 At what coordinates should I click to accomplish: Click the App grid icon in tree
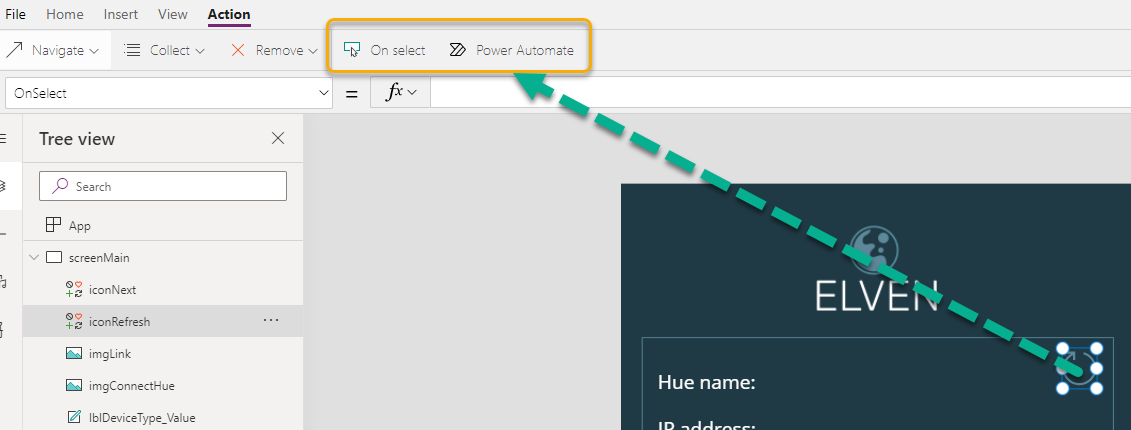pos(53,225)
